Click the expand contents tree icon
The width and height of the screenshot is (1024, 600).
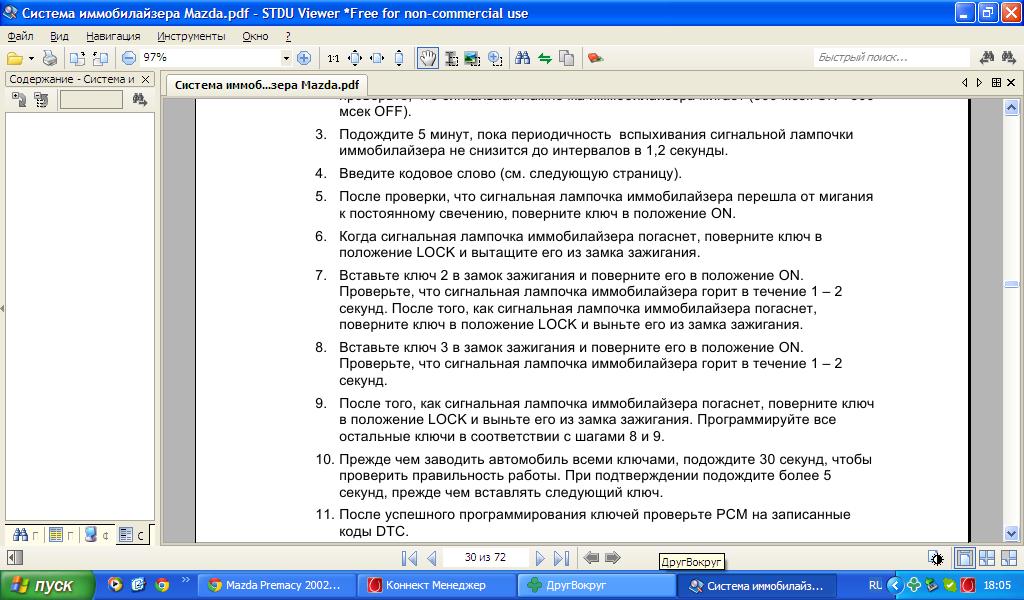tap(19, 100)
